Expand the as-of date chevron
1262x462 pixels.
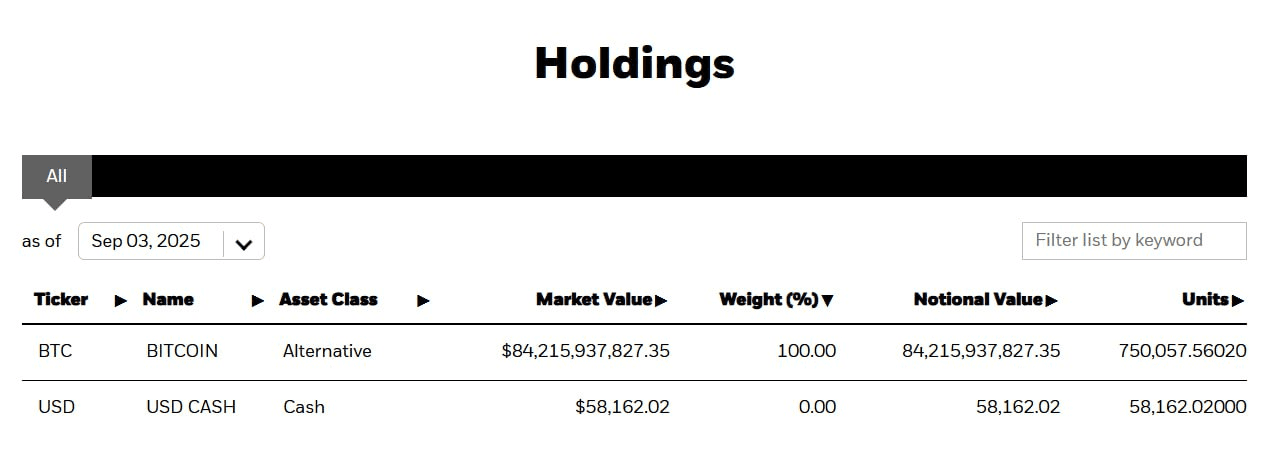pyautogui.click(x=244, y=242)
